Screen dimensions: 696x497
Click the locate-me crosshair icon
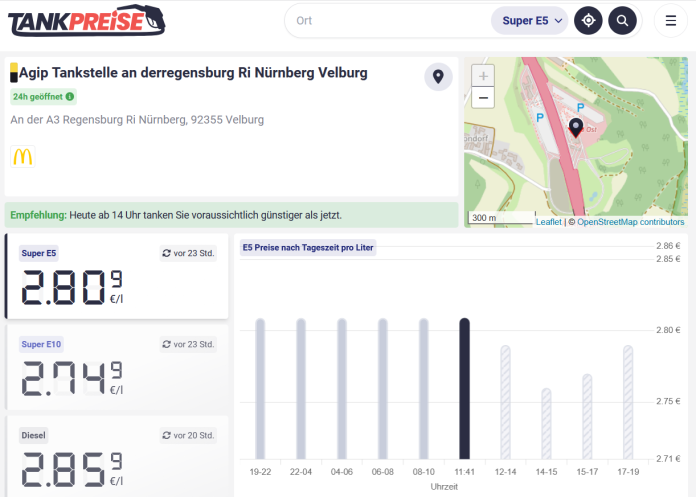(588, 20)
